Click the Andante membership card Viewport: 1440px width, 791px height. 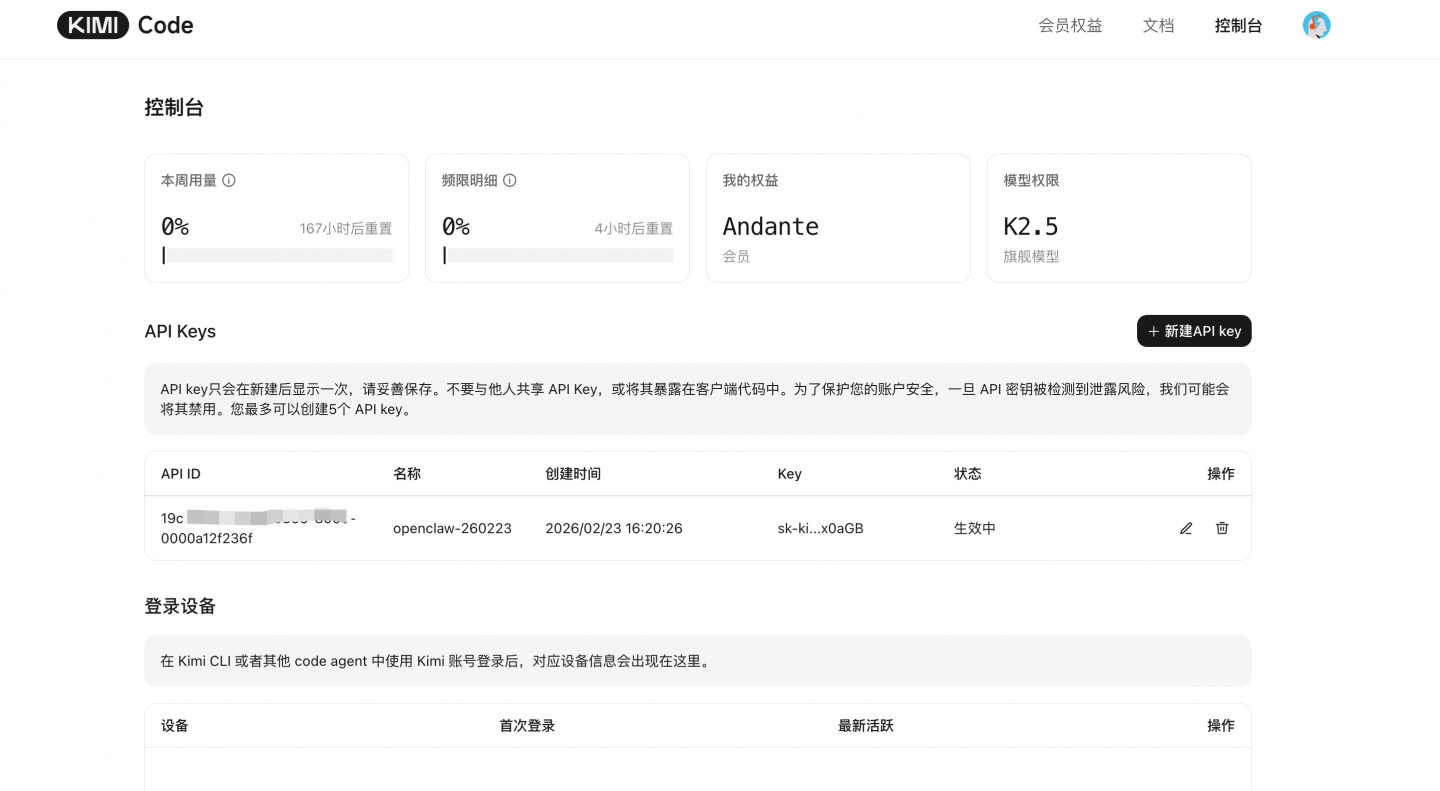tap(838, 218)
